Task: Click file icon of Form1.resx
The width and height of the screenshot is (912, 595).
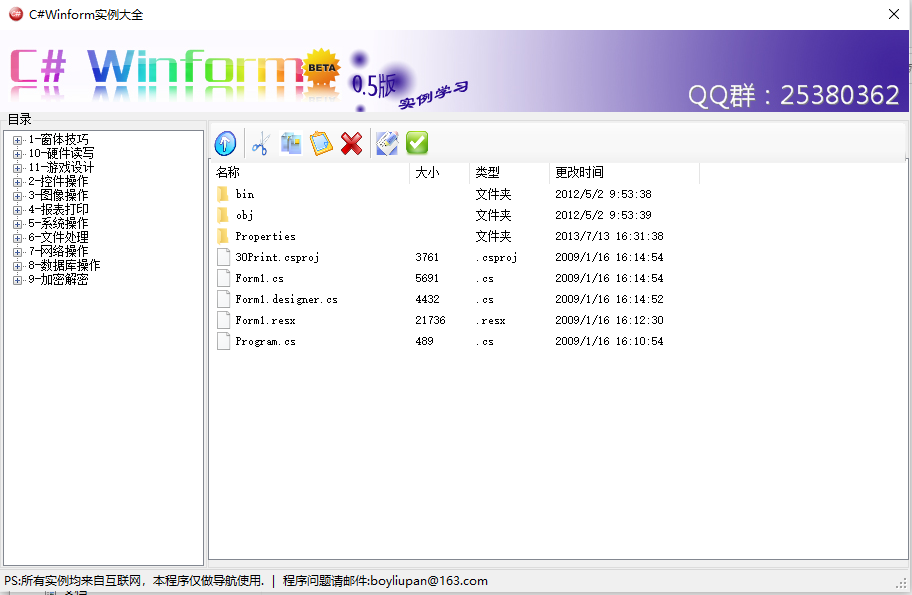Action: (223, 320)
